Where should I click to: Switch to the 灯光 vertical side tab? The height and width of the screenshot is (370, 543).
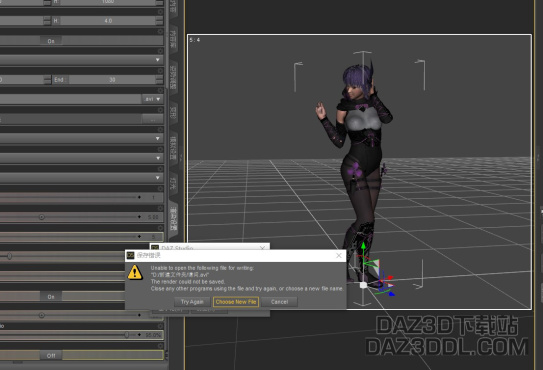point(173,183)
